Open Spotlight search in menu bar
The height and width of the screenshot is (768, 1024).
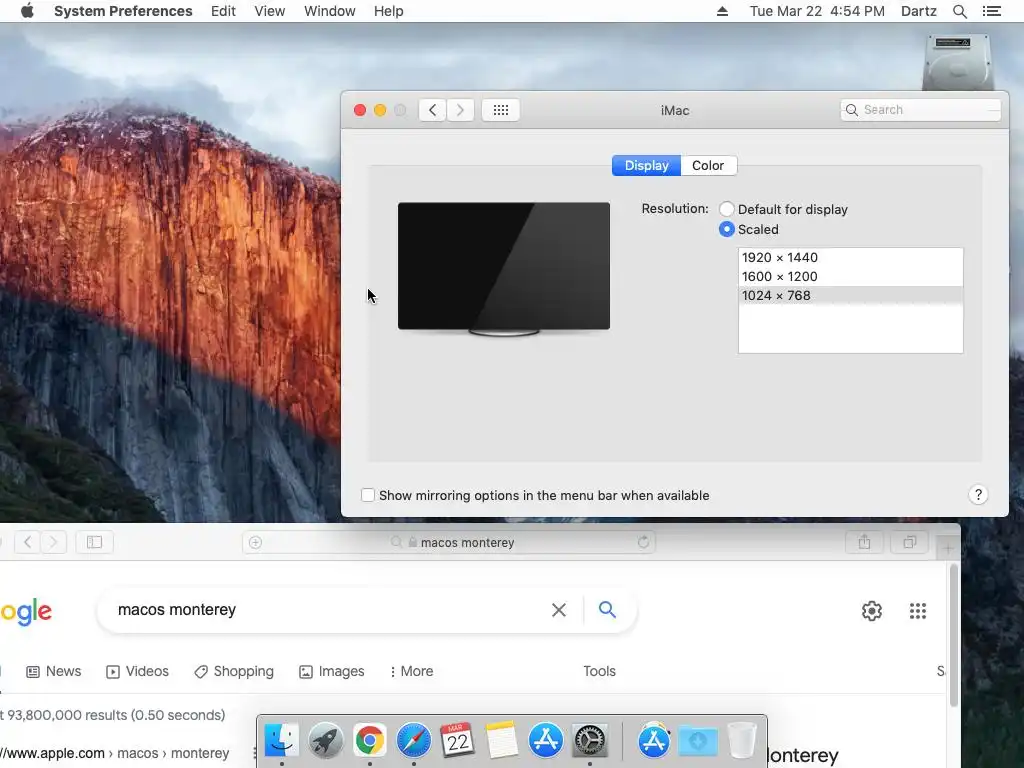960,11
